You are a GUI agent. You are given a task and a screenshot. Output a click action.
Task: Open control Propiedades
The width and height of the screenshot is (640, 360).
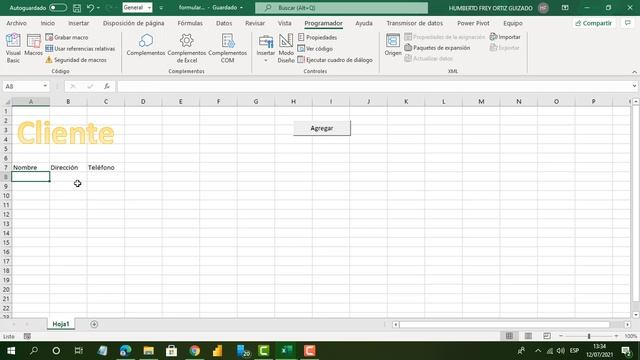click(318, 37)
